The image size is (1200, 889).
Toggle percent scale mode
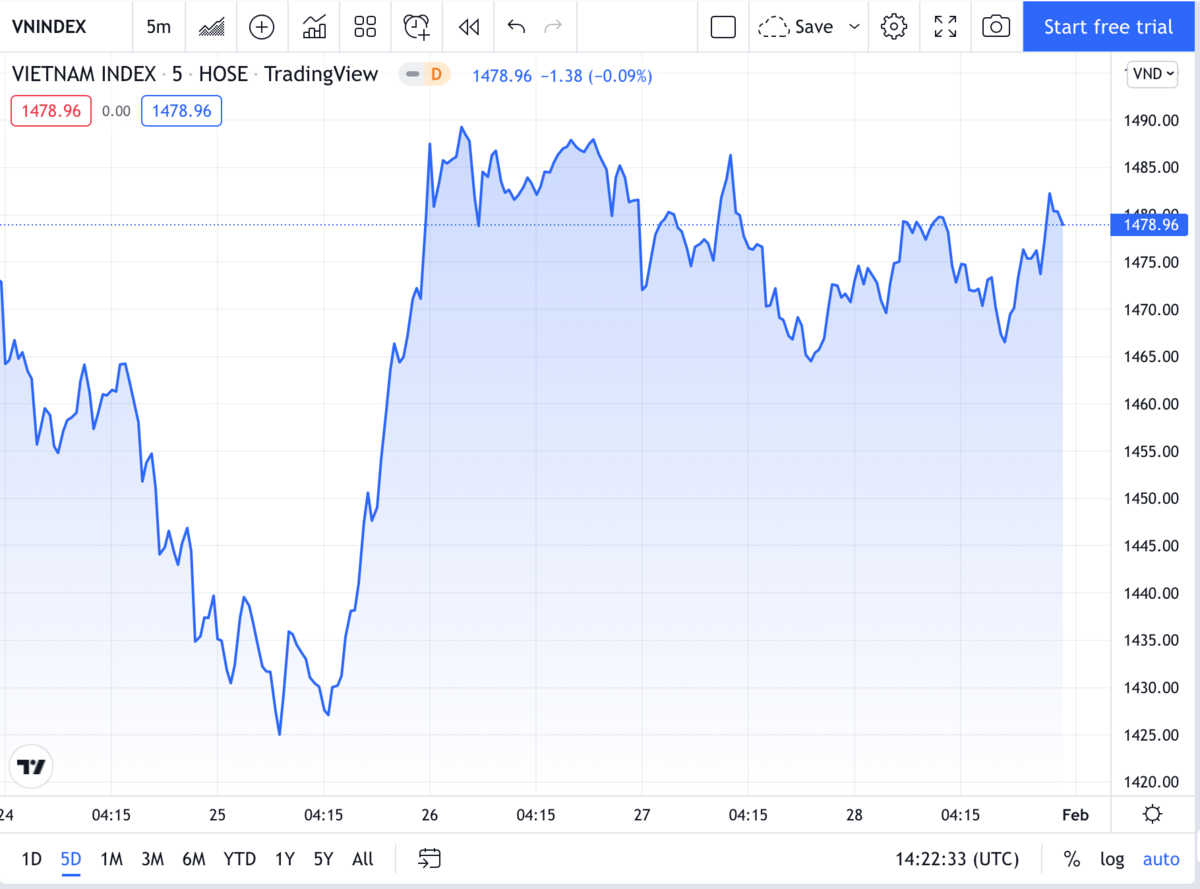1072,859
